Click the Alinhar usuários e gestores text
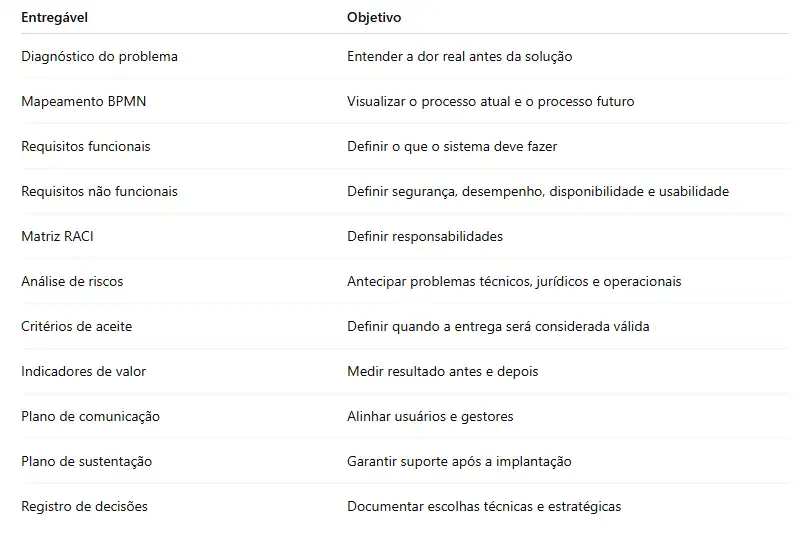Image resolution: width=800 pixels, height=536 pixels. point(430,416)
